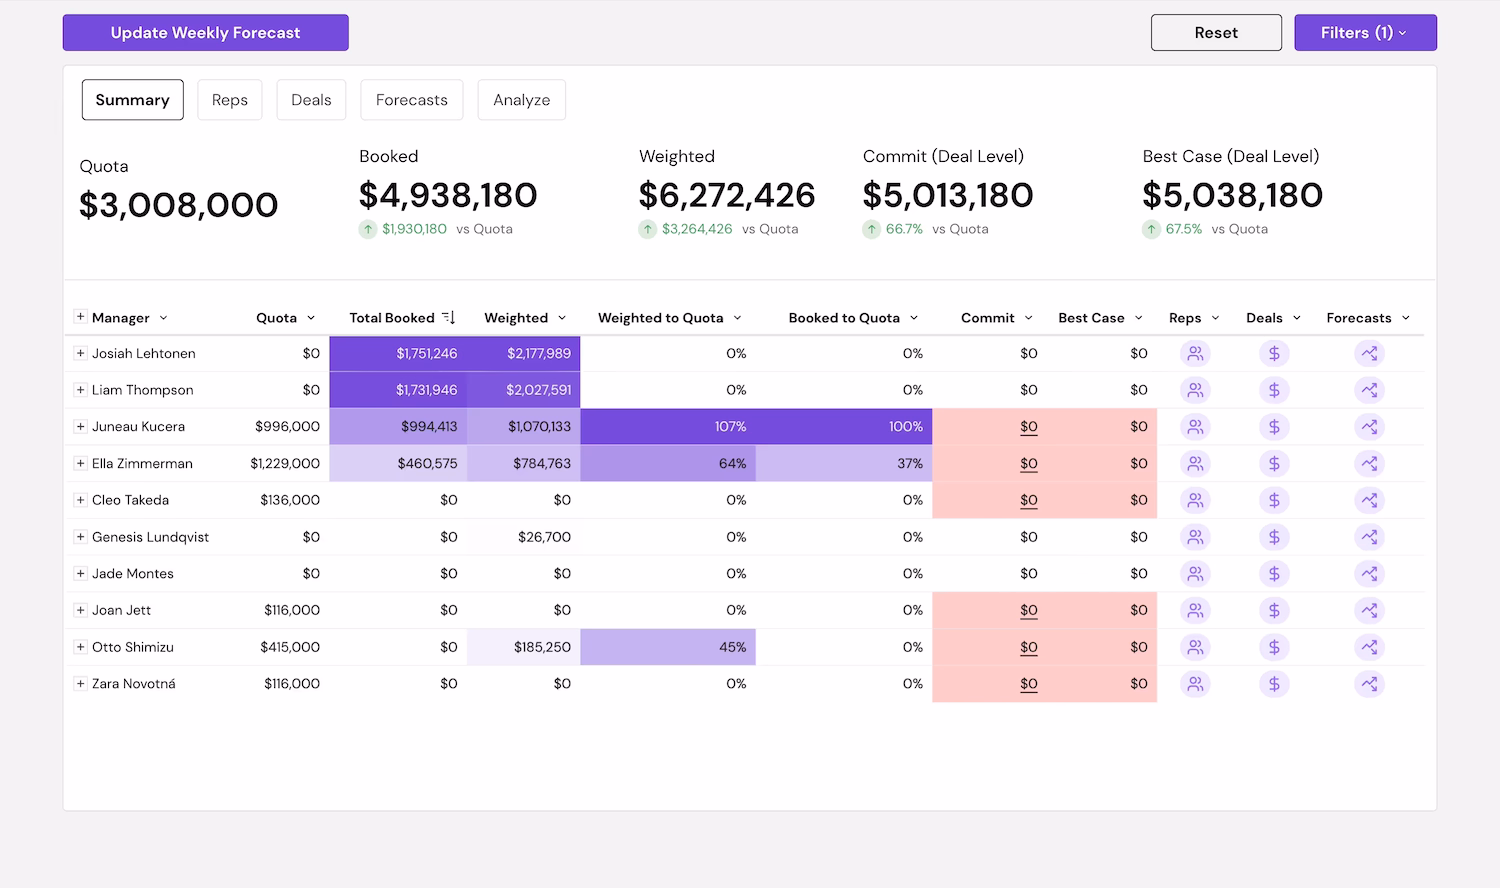The height and width of the screenshot is (888, 1500).
Task: Expand Genesis Lundqvist's row
Action: 81,537
